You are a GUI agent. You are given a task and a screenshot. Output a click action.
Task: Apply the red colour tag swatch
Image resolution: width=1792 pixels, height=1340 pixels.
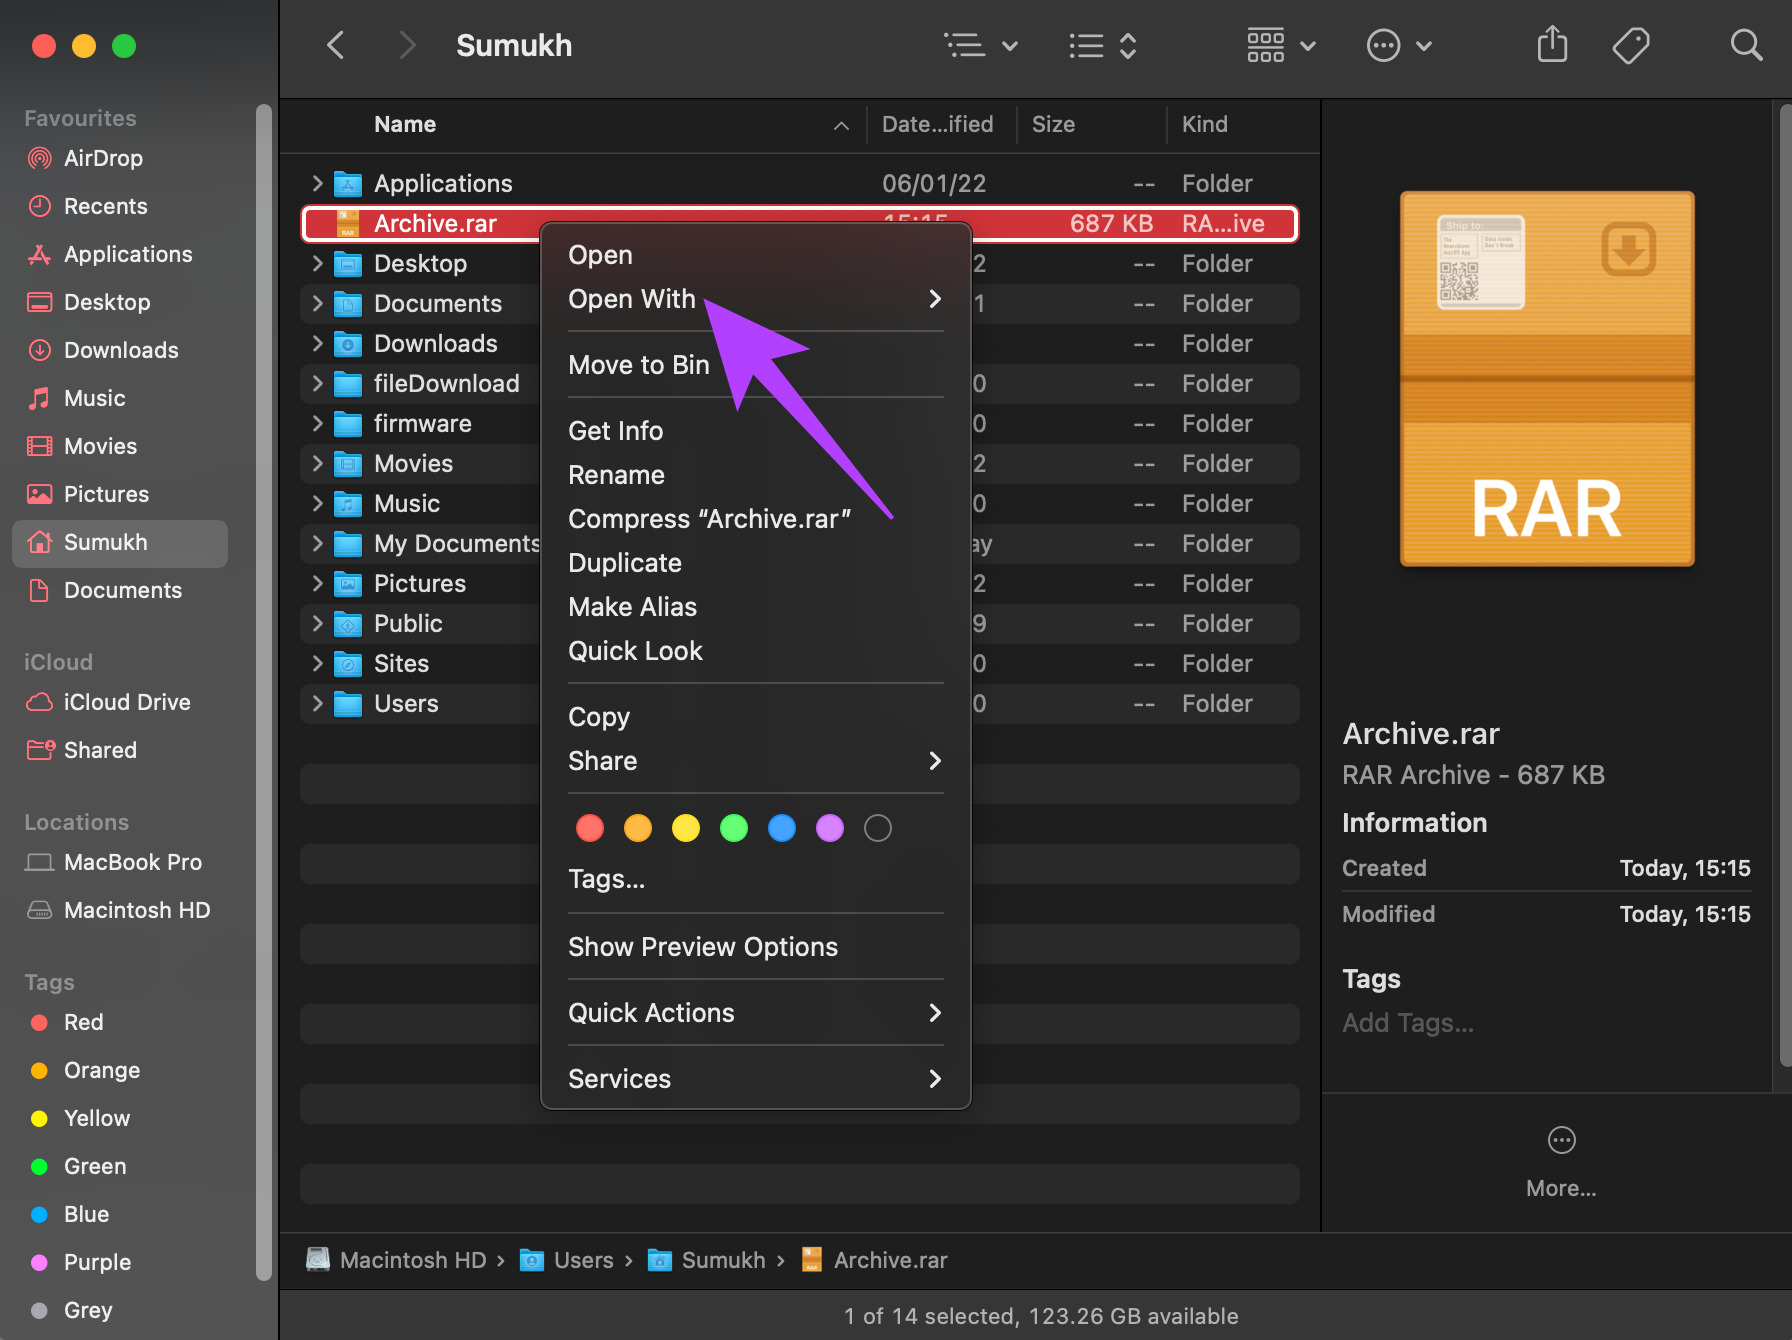[590, 828]
